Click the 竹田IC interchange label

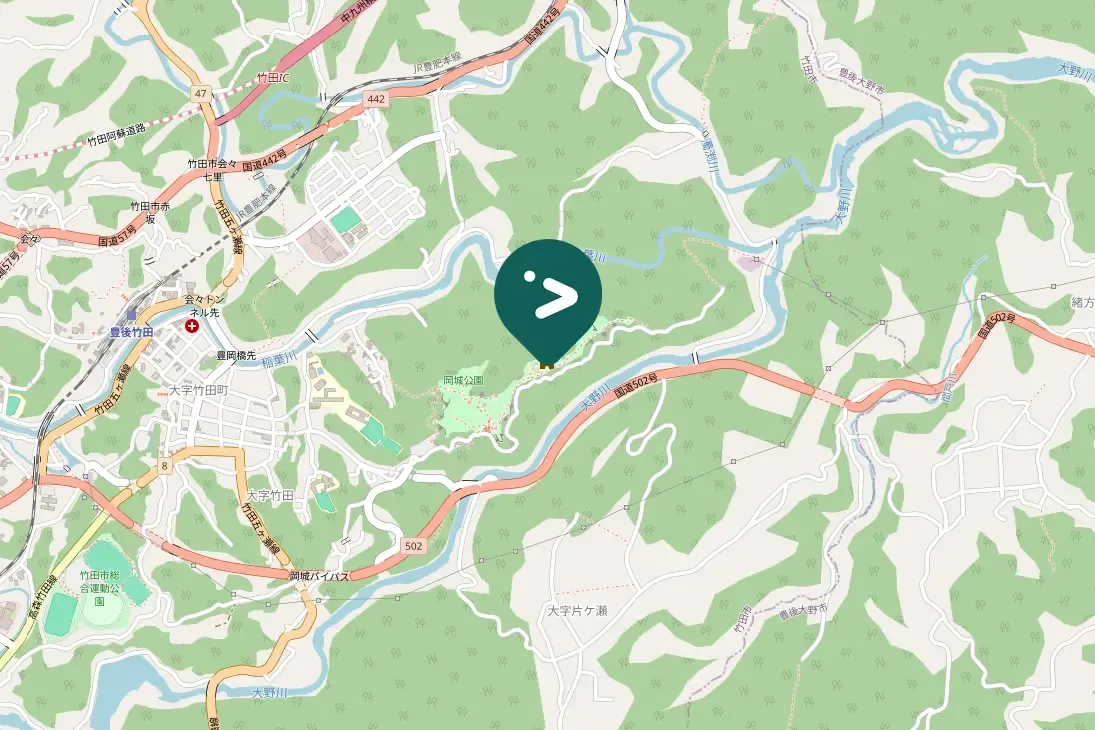[273, 78]
